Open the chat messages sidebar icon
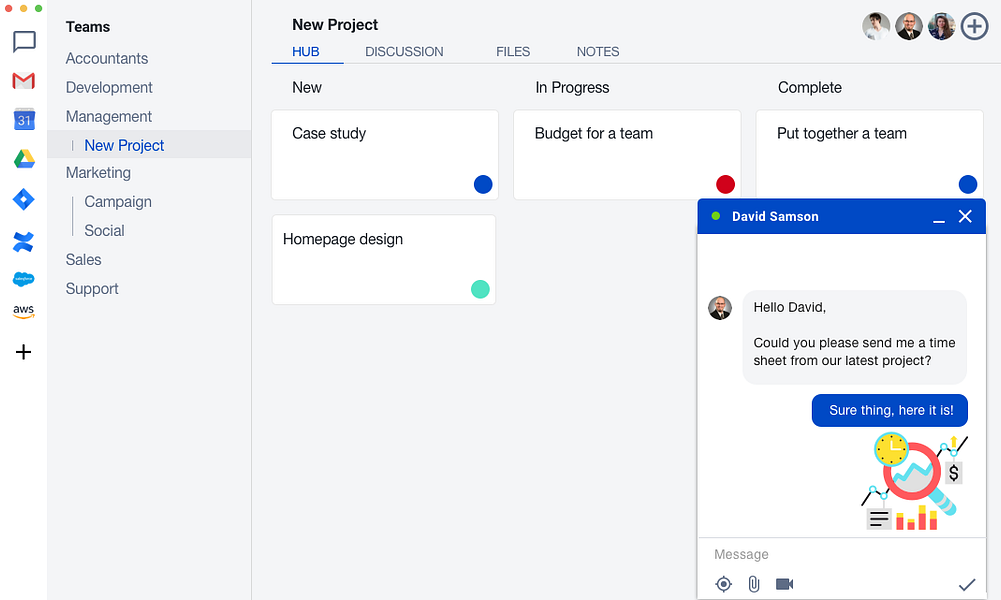Screen dimensions: 1001x600 tap(24, 42)
